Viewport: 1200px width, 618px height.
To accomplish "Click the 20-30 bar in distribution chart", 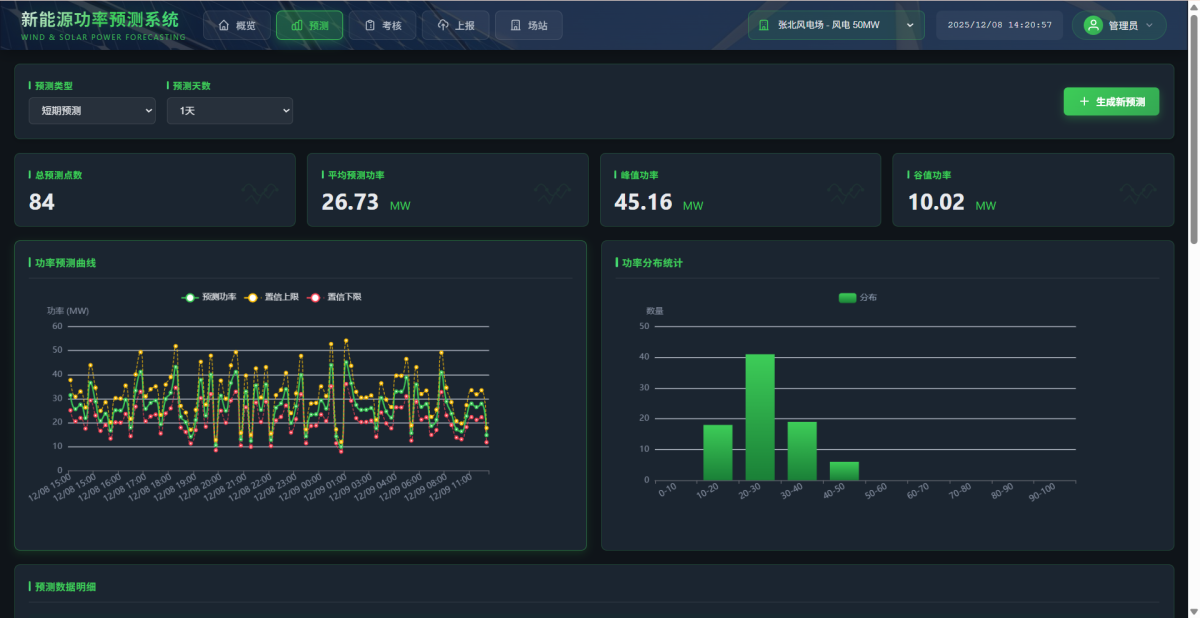I will [760, 417].
